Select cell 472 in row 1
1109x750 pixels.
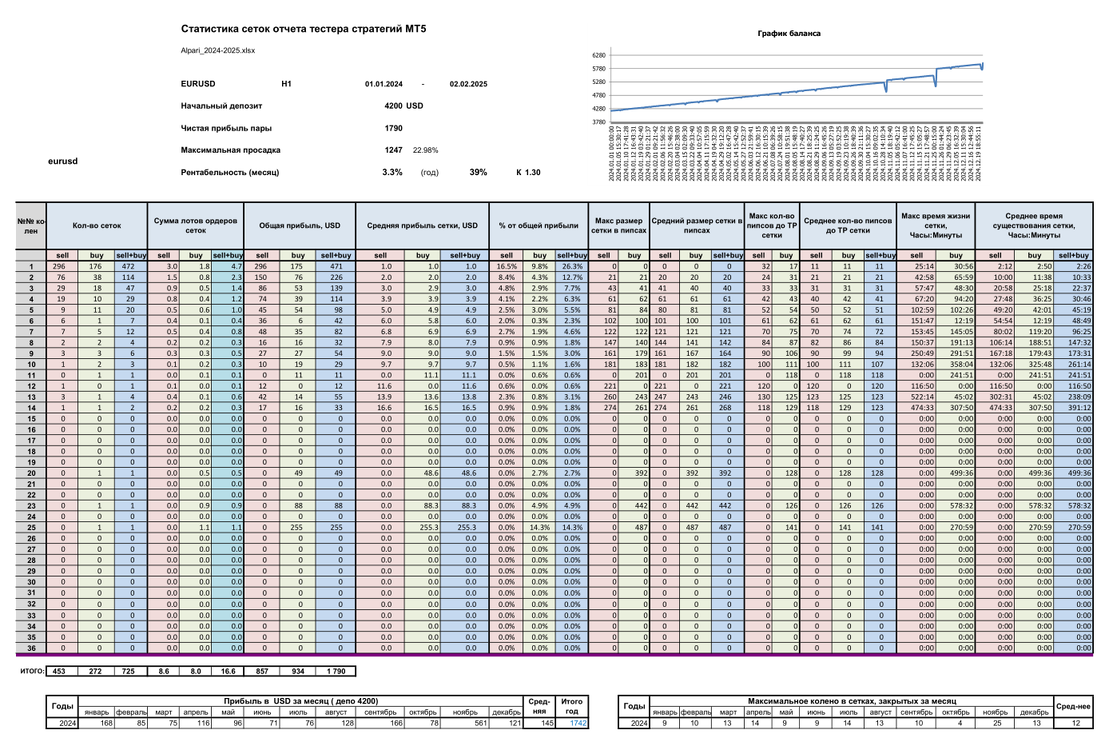[131, 267]
